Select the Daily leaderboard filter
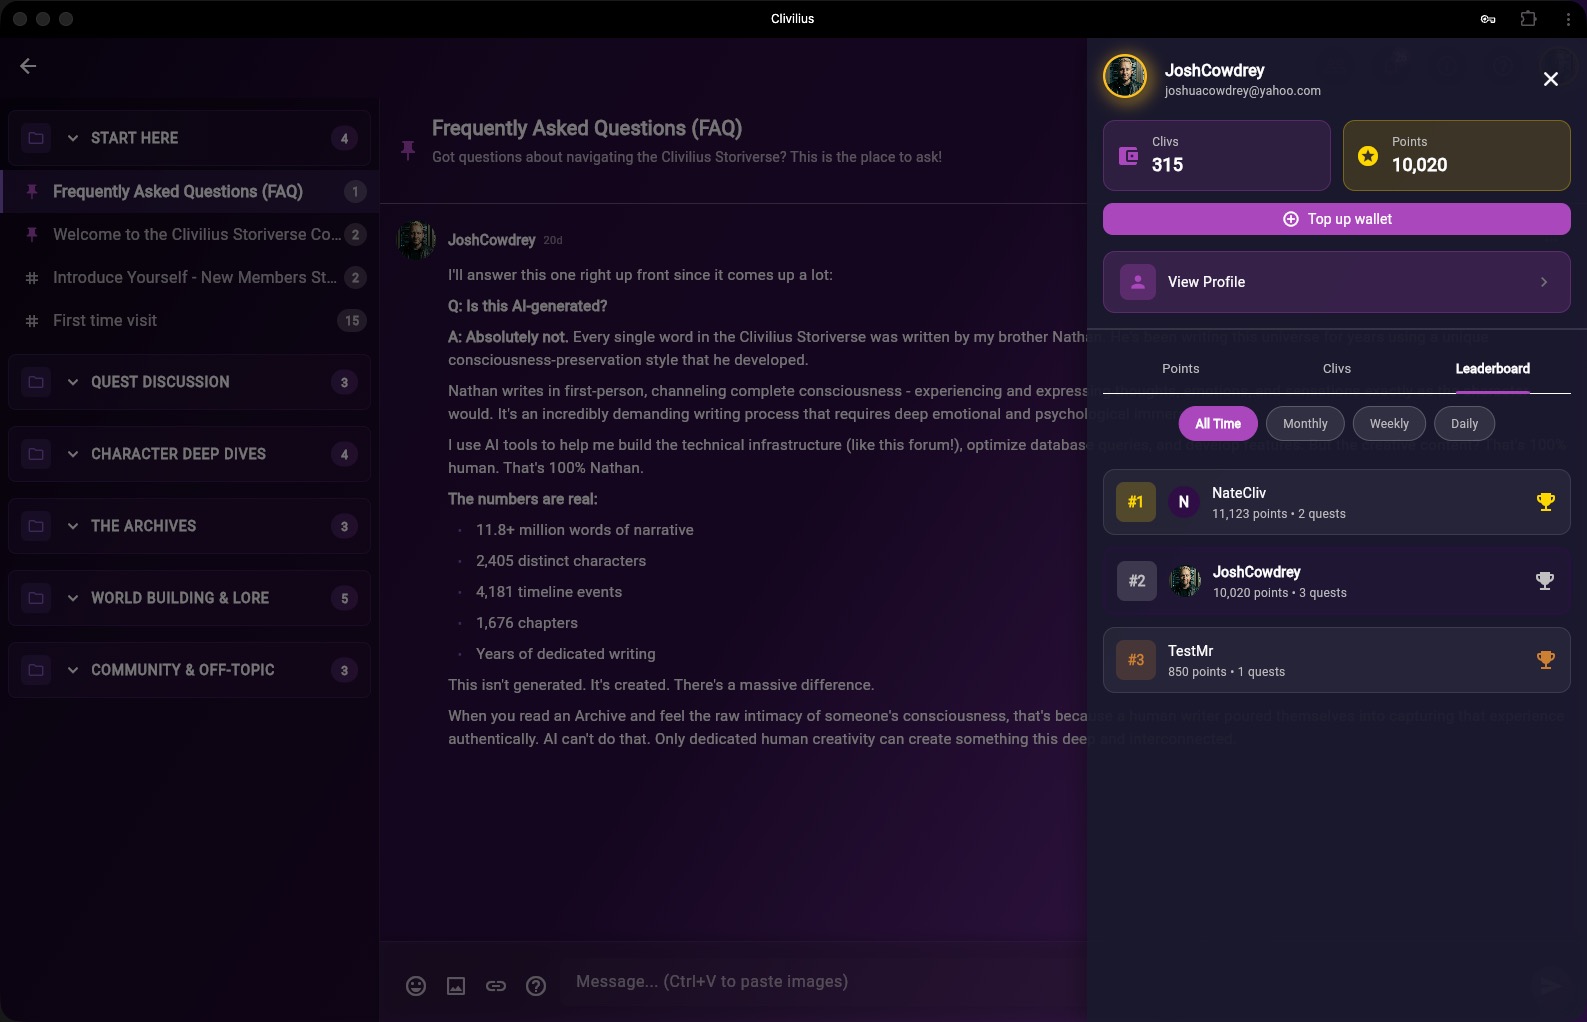The width and height of the screenshot is (1587, 1022). [1464, 424]
